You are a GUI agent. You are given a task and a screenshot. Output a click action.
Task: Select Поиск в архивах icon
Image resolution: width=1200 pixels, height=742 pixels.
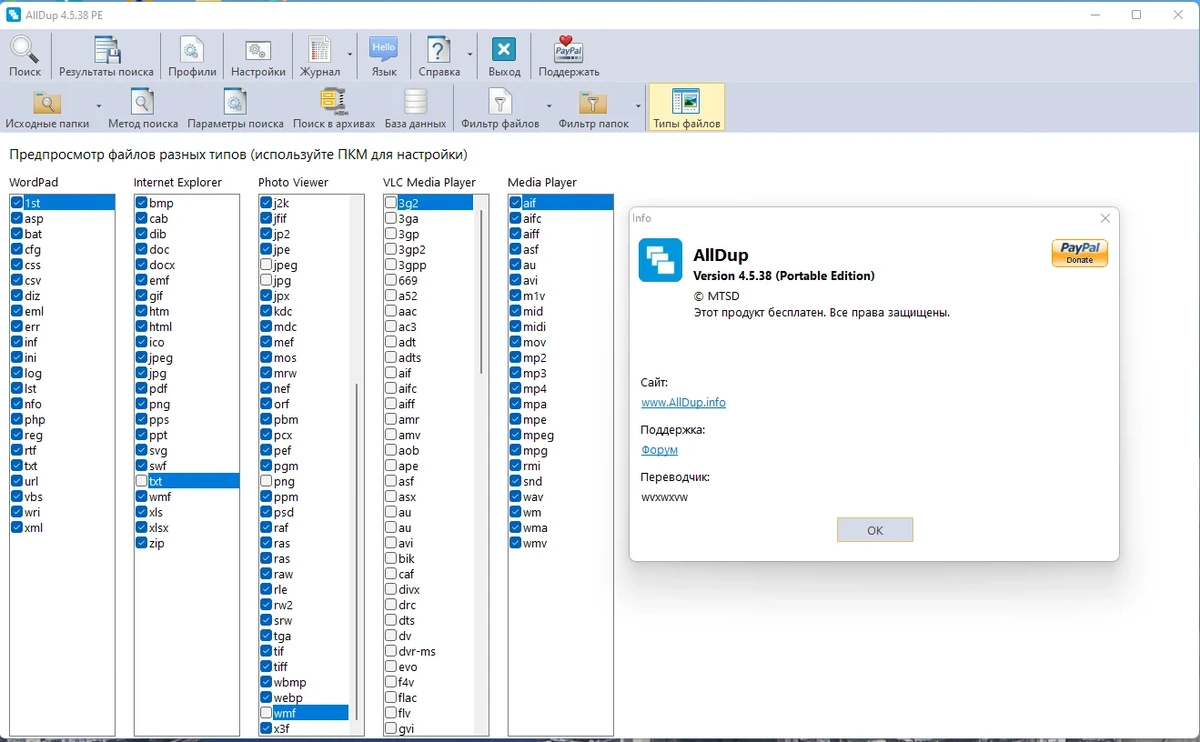(334, 108)
